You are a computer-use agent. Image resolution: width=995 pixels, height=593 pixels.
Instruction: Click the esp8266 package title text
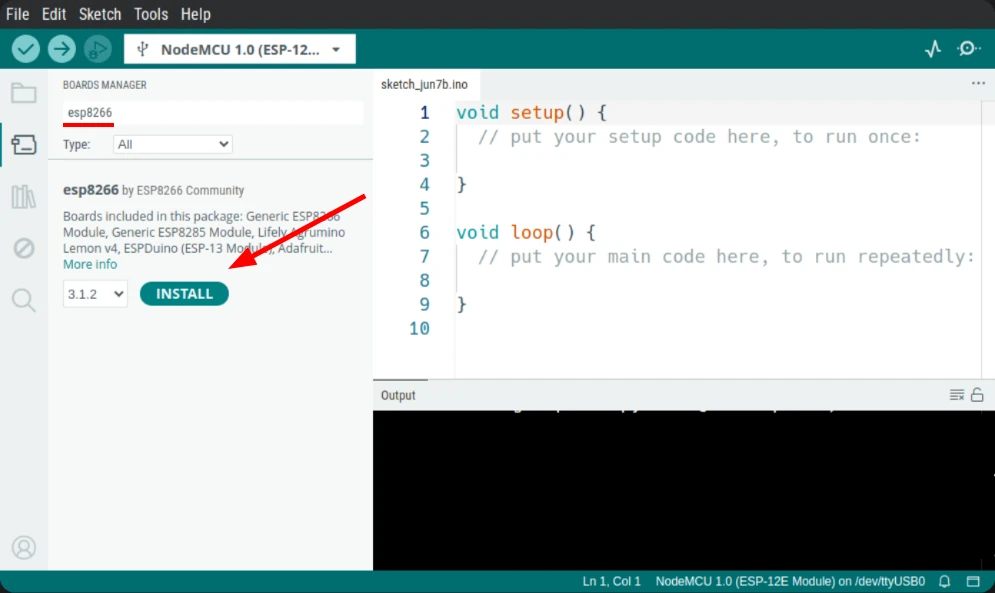(x=91, y=190)
